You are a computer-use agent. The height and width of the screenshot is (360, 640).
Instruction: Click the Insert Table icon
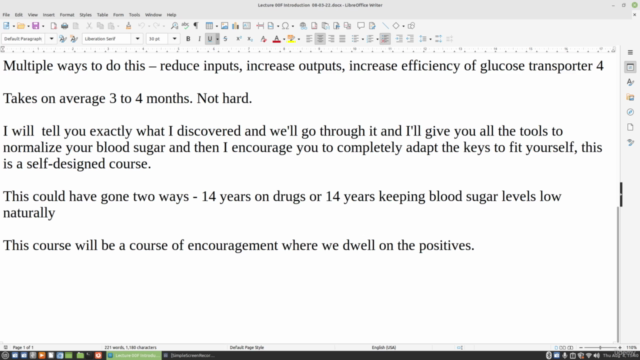pyautogui.click(x=209, y=26)
